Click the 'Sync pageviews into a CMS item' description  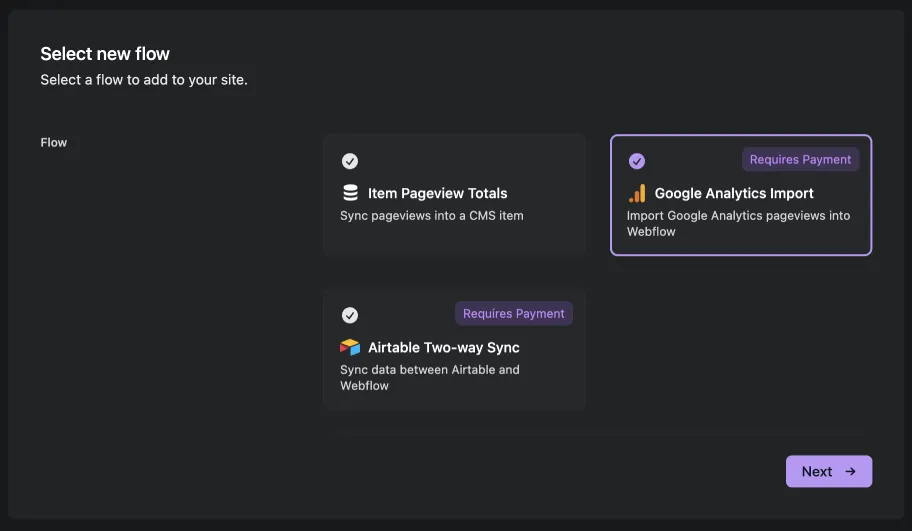432,216
